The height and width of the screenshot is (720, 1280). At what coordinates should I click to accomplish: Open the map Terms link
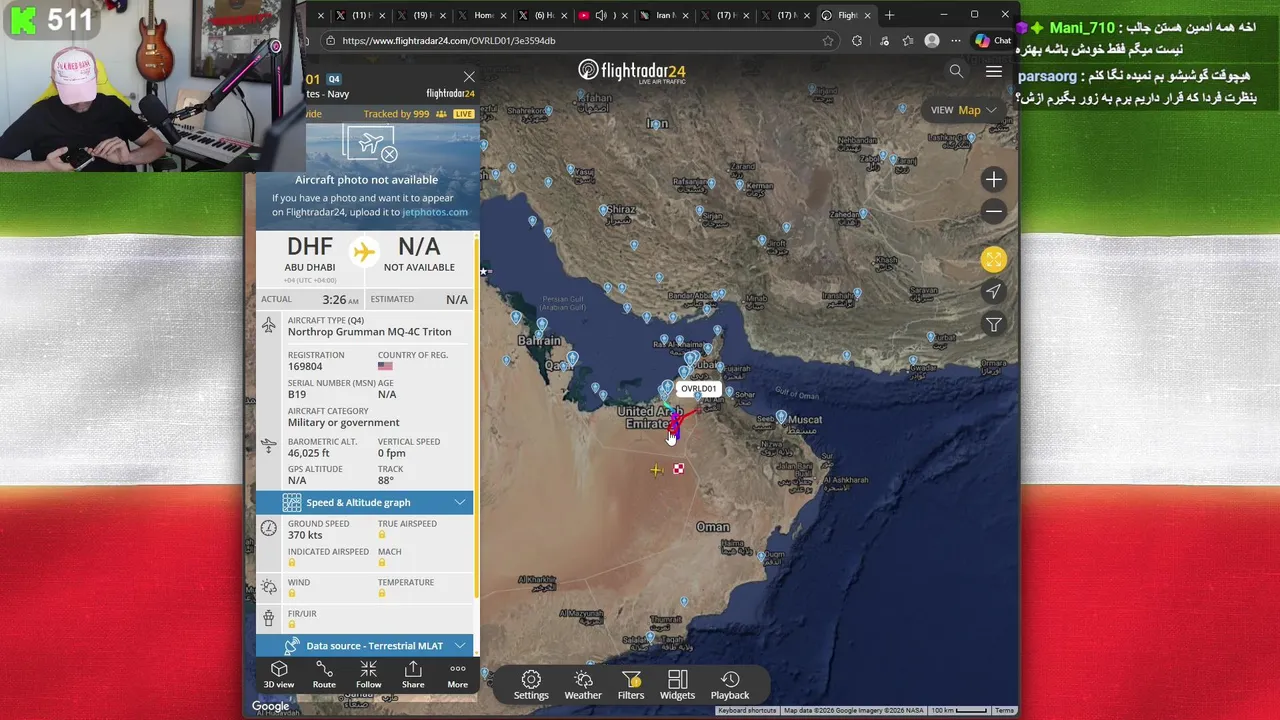[1005, 711]
